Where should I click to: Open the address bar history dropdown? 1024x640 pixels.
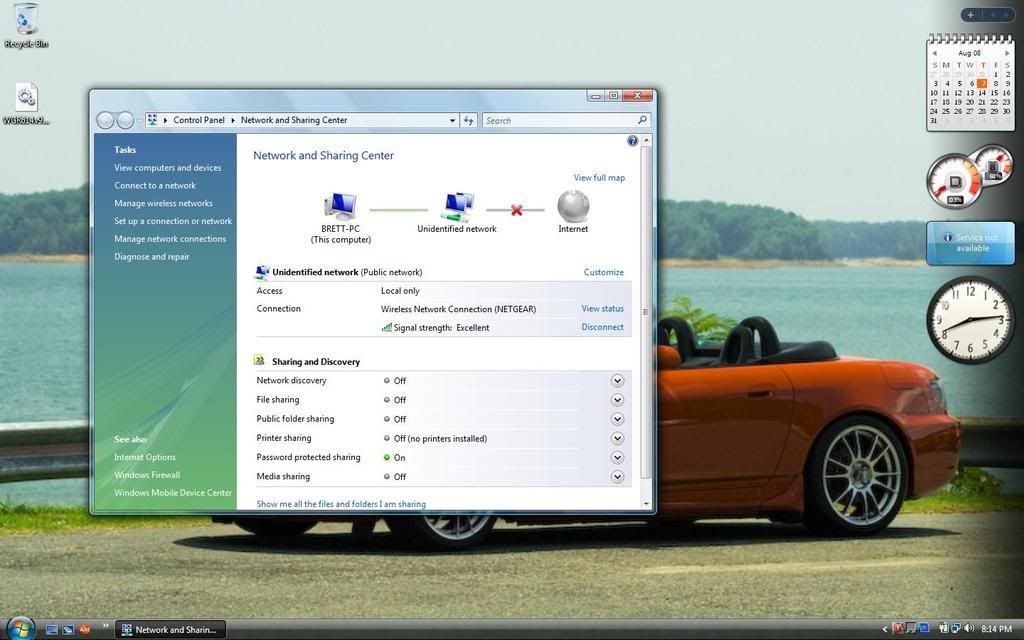(452, 120)
